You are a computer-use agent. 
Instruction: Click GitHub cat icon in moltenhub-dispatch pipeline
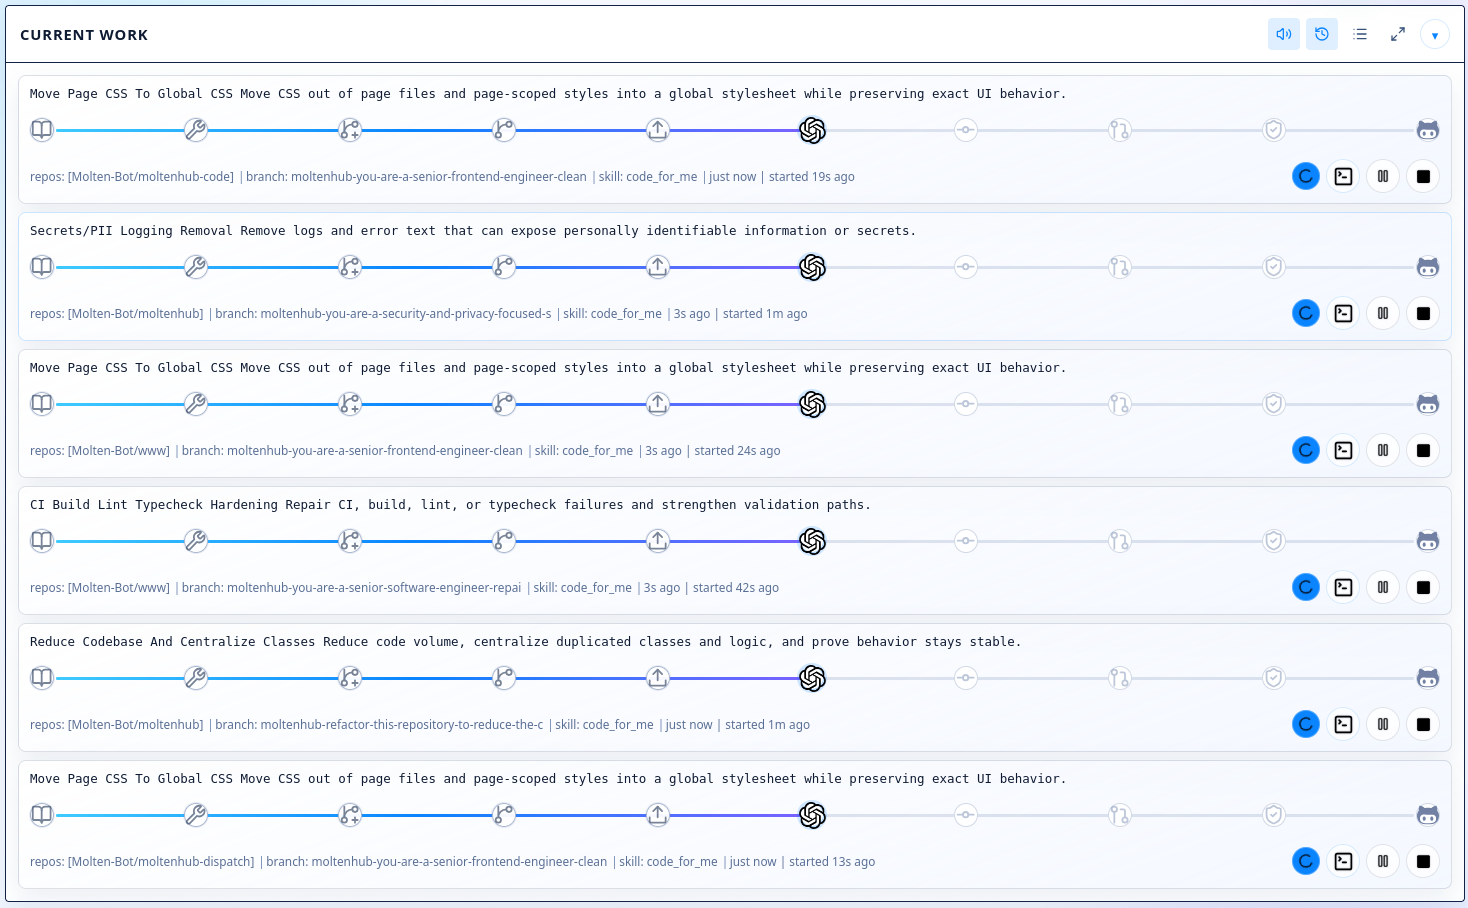tap(1428, 815)
